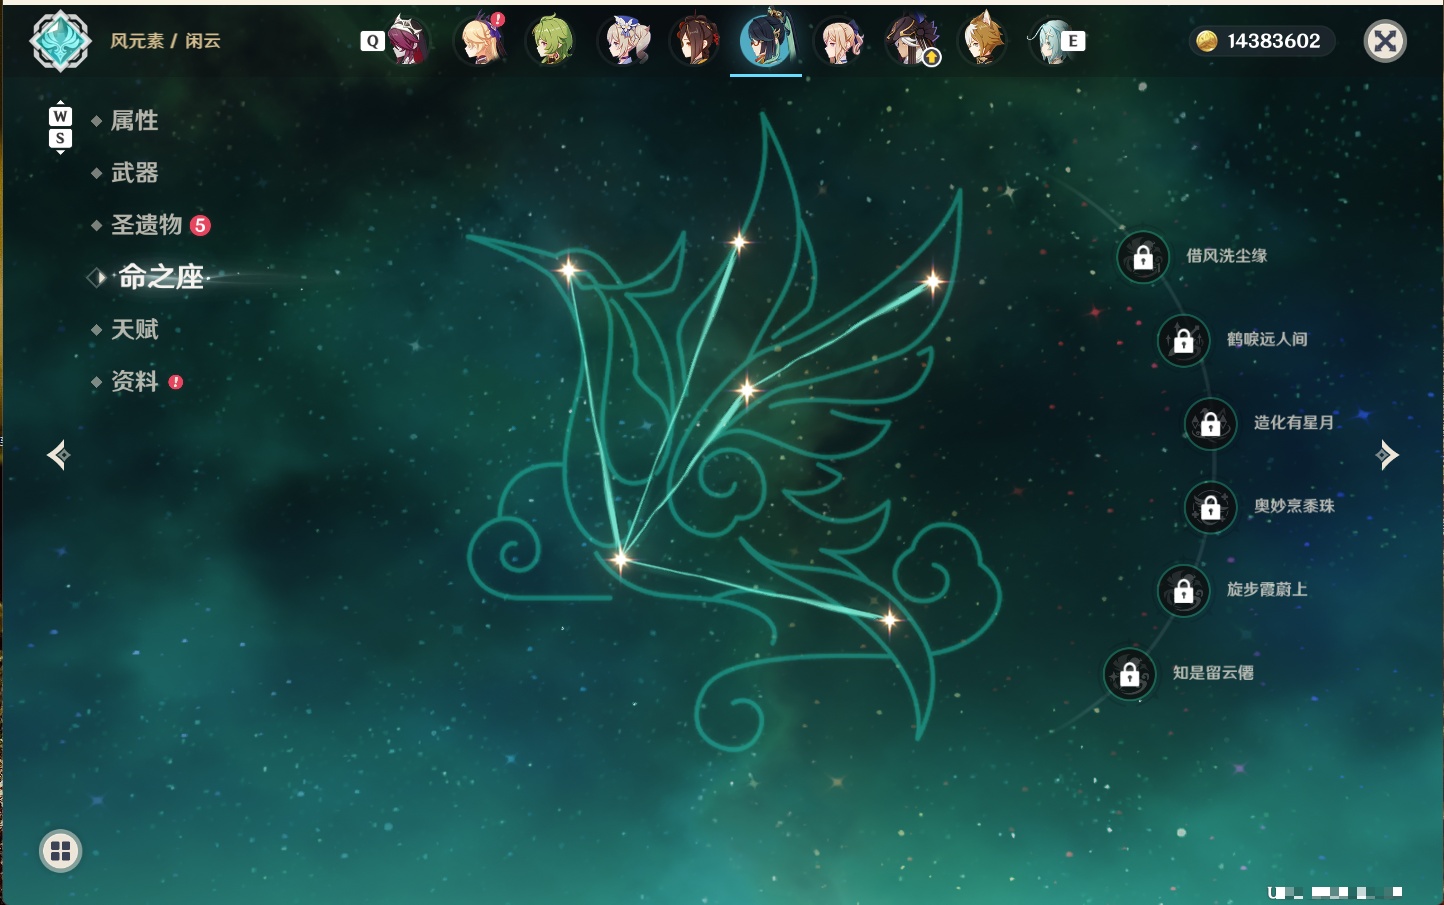Open the 武器 weapon menu
1444x905 pixels.
pos(134,173)
